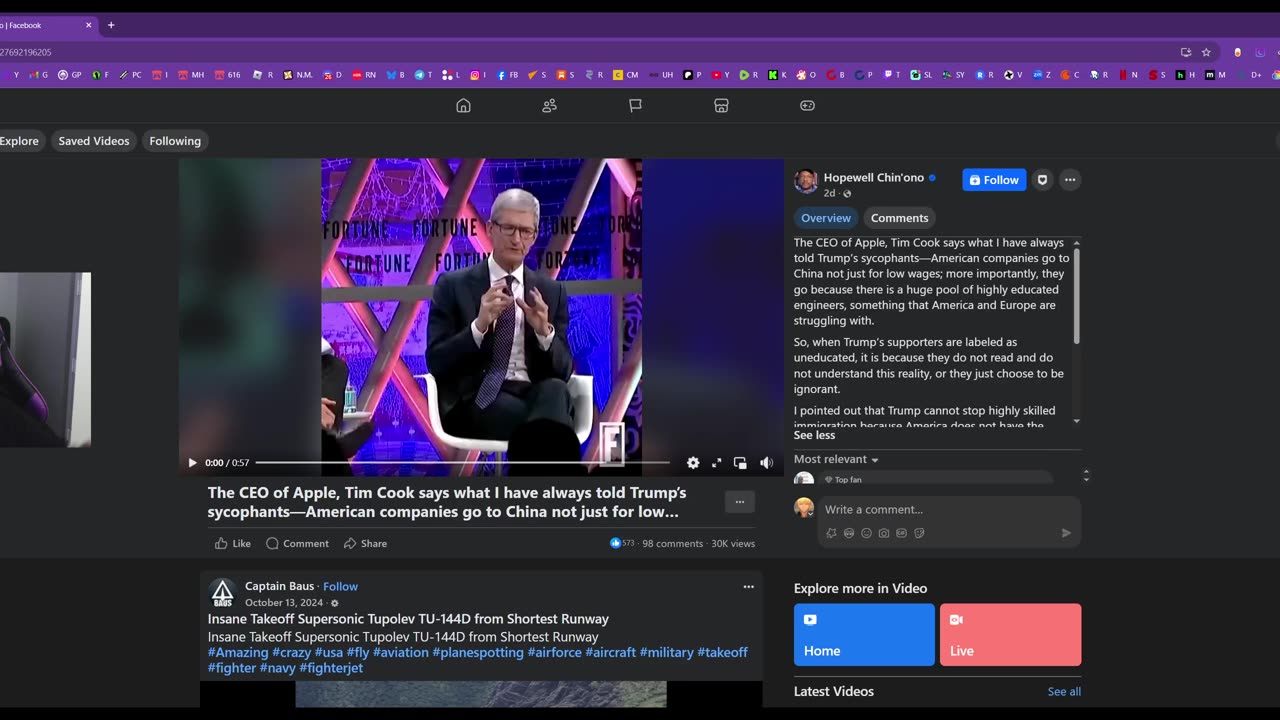Open the FB Facebook bookmark
Viewport: 1280px width, 720px height.
coord(508,75)
